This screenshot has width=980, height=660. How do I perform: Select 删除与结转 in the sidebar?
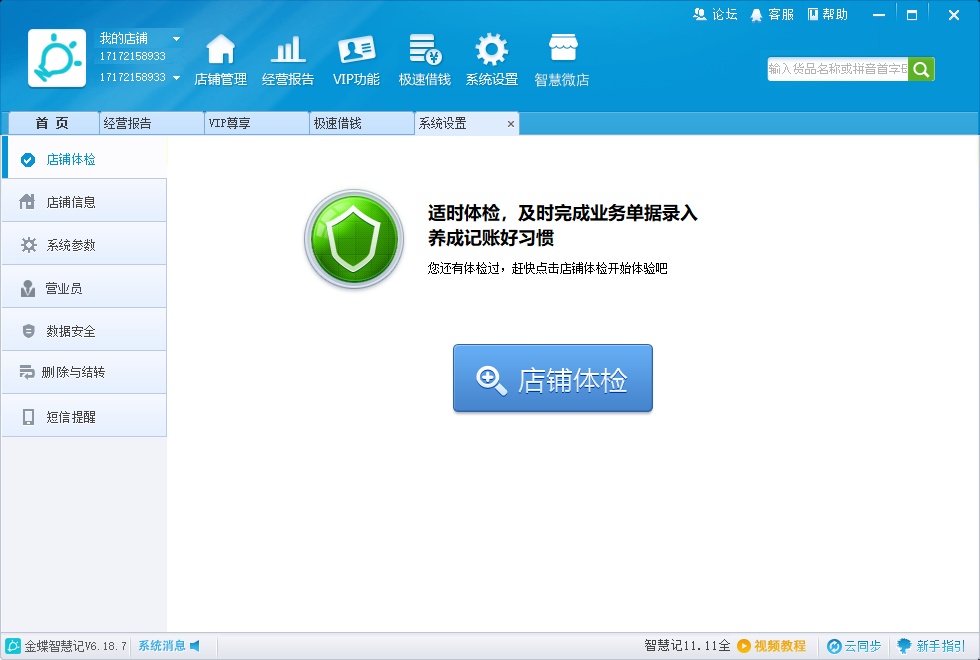84,372
